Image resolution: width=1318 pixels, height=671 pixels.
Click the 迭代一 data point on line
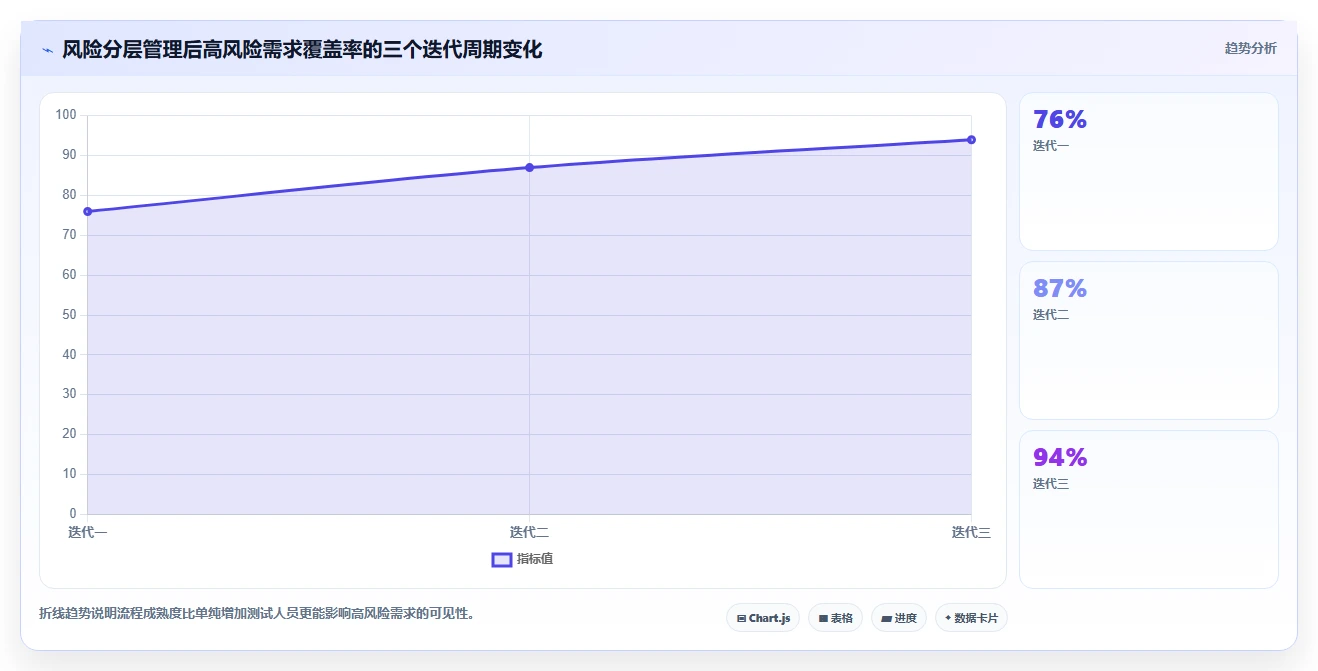88,211
